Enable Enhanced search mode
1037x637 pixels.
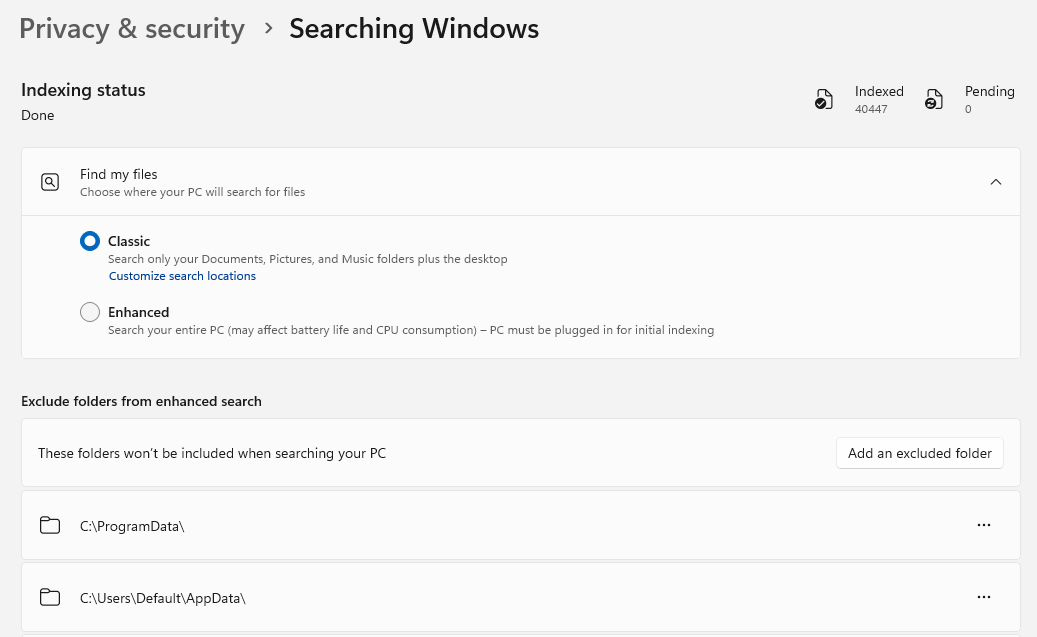pos(90,312)
